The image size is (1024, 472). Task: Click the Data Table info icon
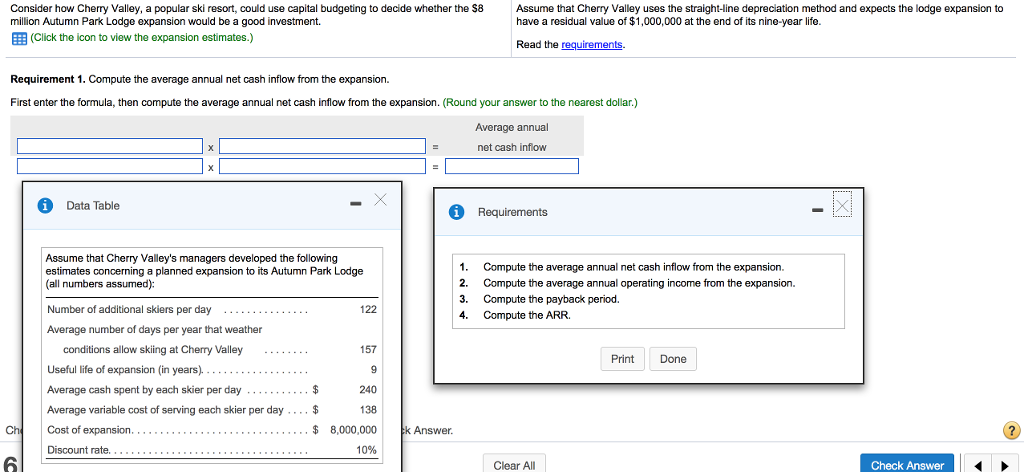44,206
